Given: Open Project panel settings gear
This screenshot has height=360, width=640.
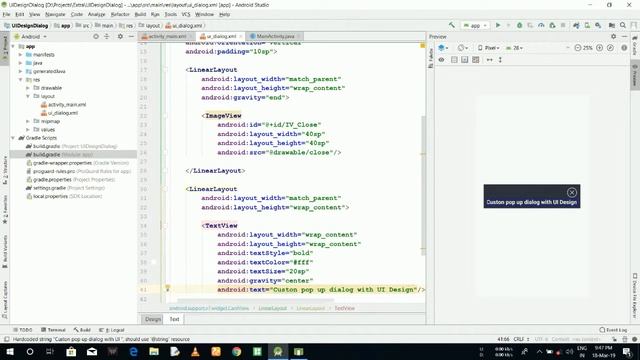Looking at the screenshot, I should [120, 36].
